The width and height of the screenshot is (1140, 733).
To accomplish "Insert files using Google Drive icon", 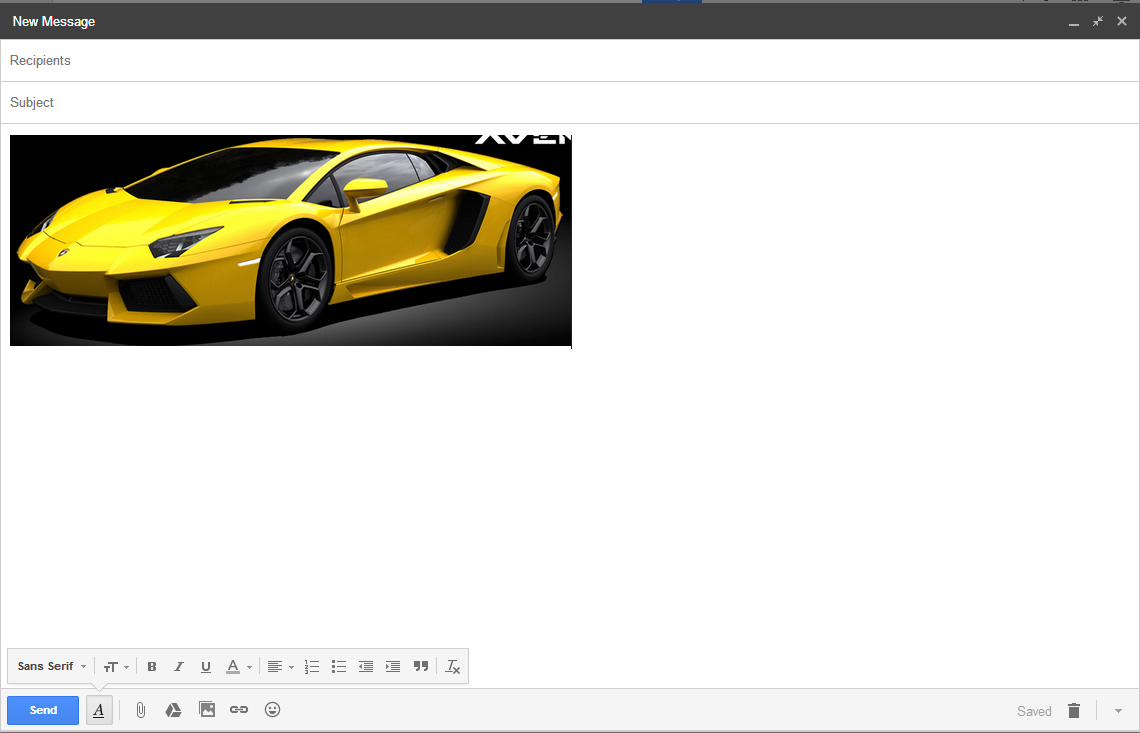I will point(173,710).
